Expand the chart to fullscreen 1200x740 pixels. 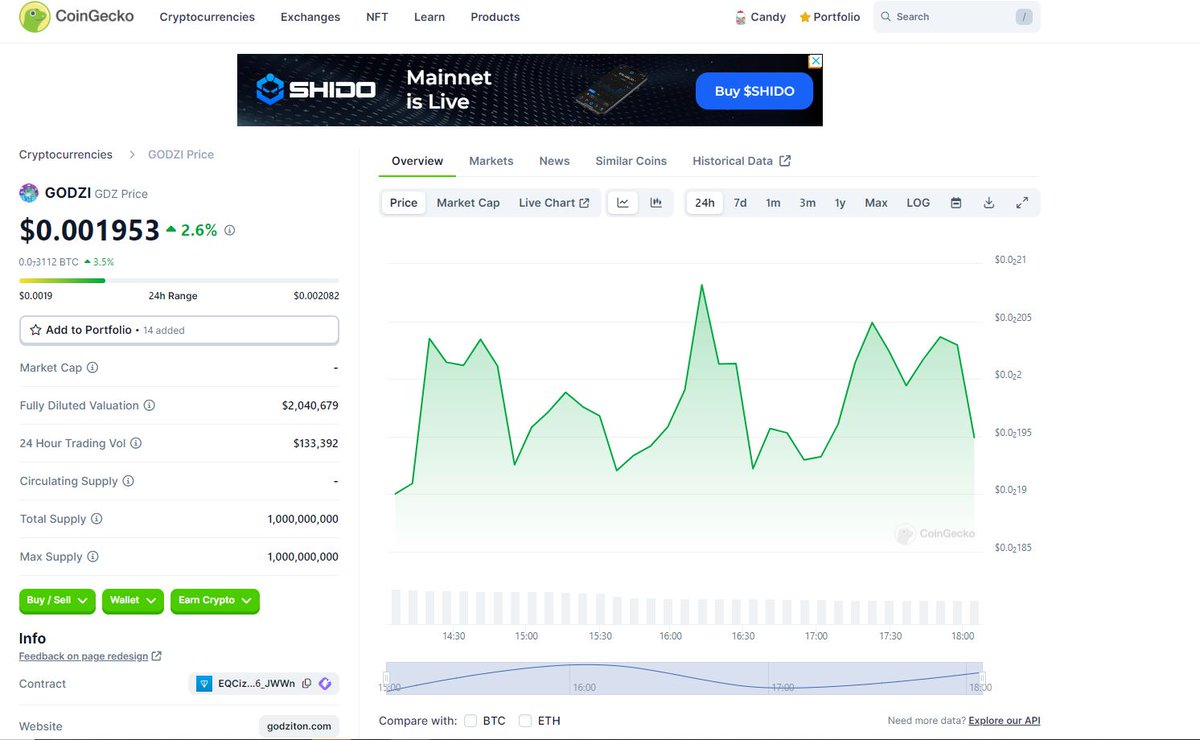pos(1022,202)
